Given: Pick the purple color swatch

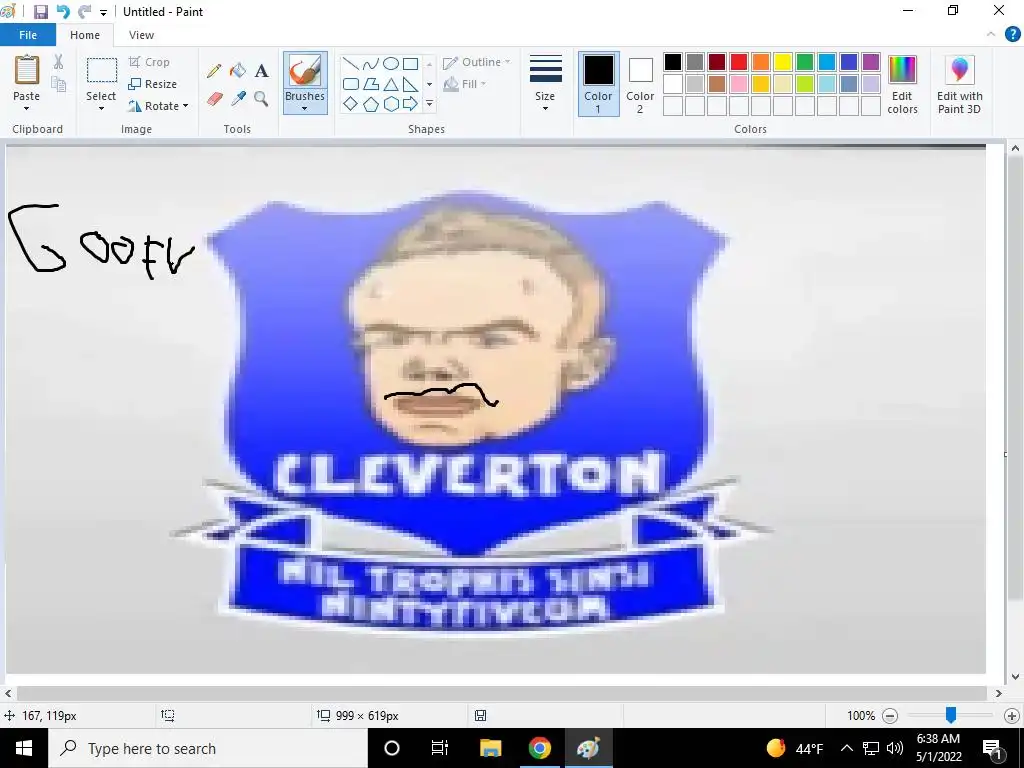Looking at the screenshot, I should tap(871, 62).
